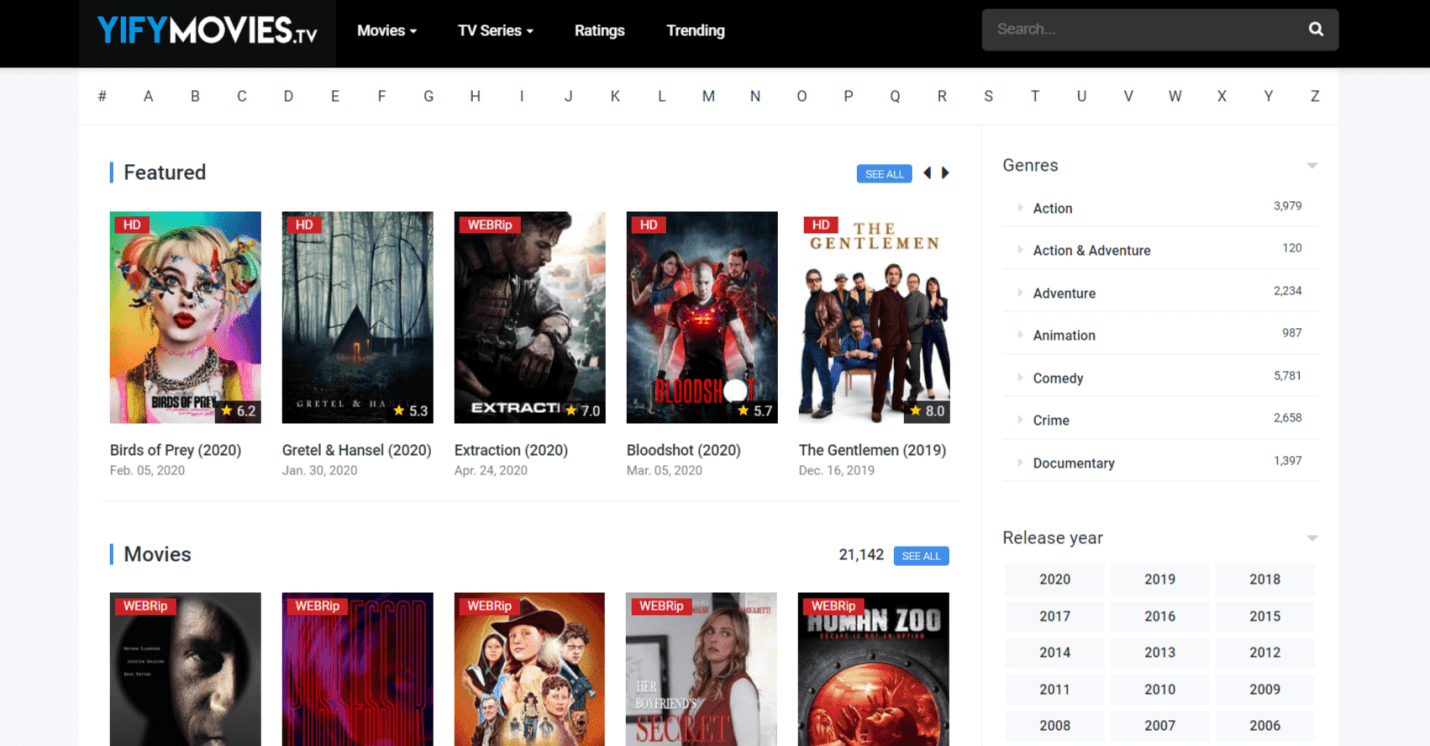Click the Birds of Prey (2020) title

pyautogui.click(x=176, y=450)
